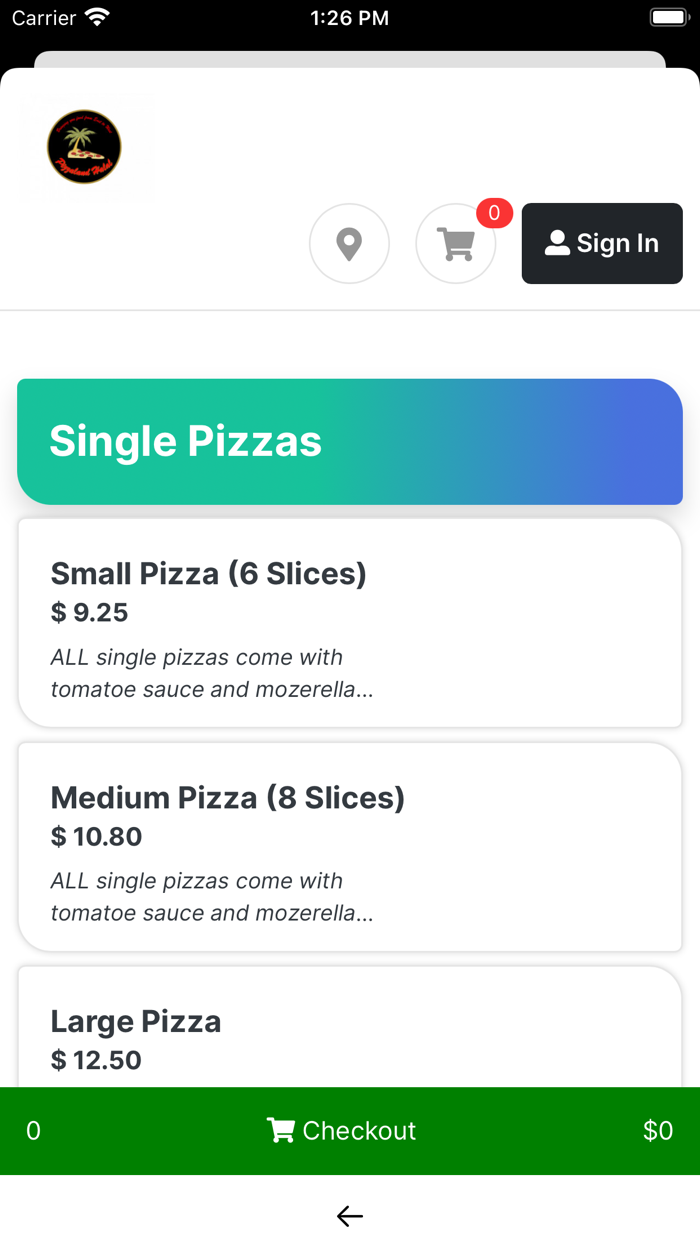The image size is (700, 1244).
Task: Open the shopping cart icon
Action: [x=456, y=243]
